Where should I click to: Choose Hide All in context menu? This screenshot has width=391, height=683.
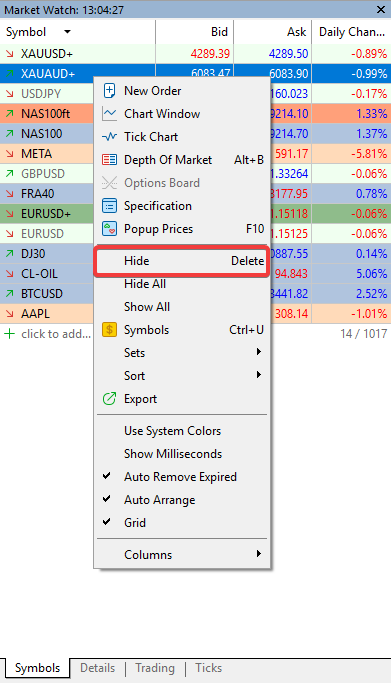click(182, 284)
